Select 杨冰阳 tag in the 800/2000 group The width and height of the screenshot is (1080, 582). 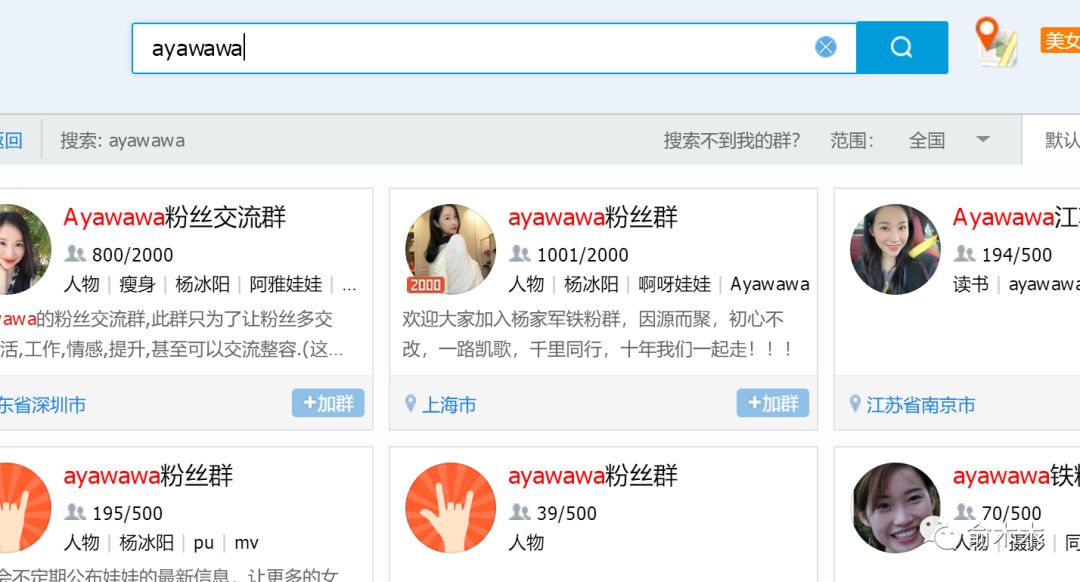tap(202, 284)
